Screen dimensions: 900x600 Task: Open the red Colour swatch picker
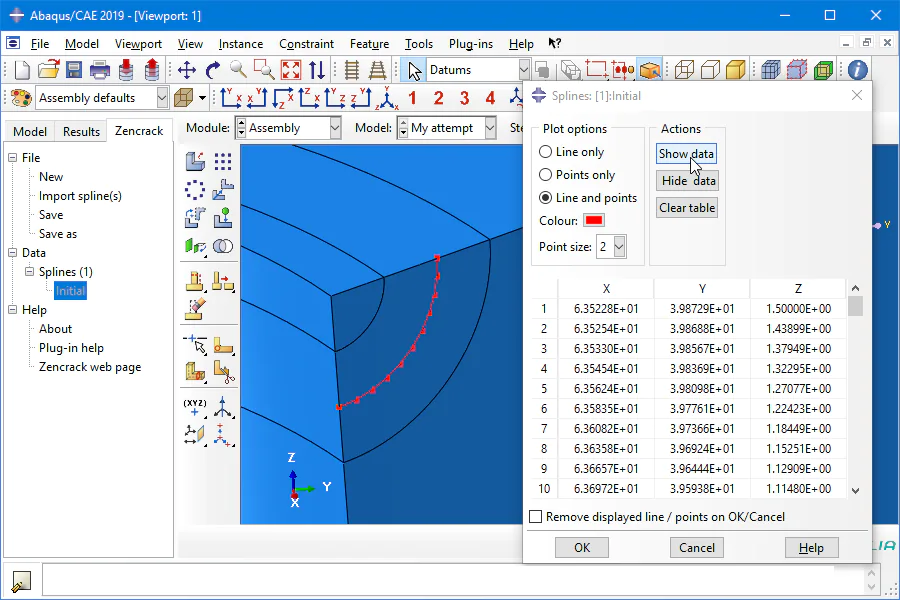tap(593, 220)
